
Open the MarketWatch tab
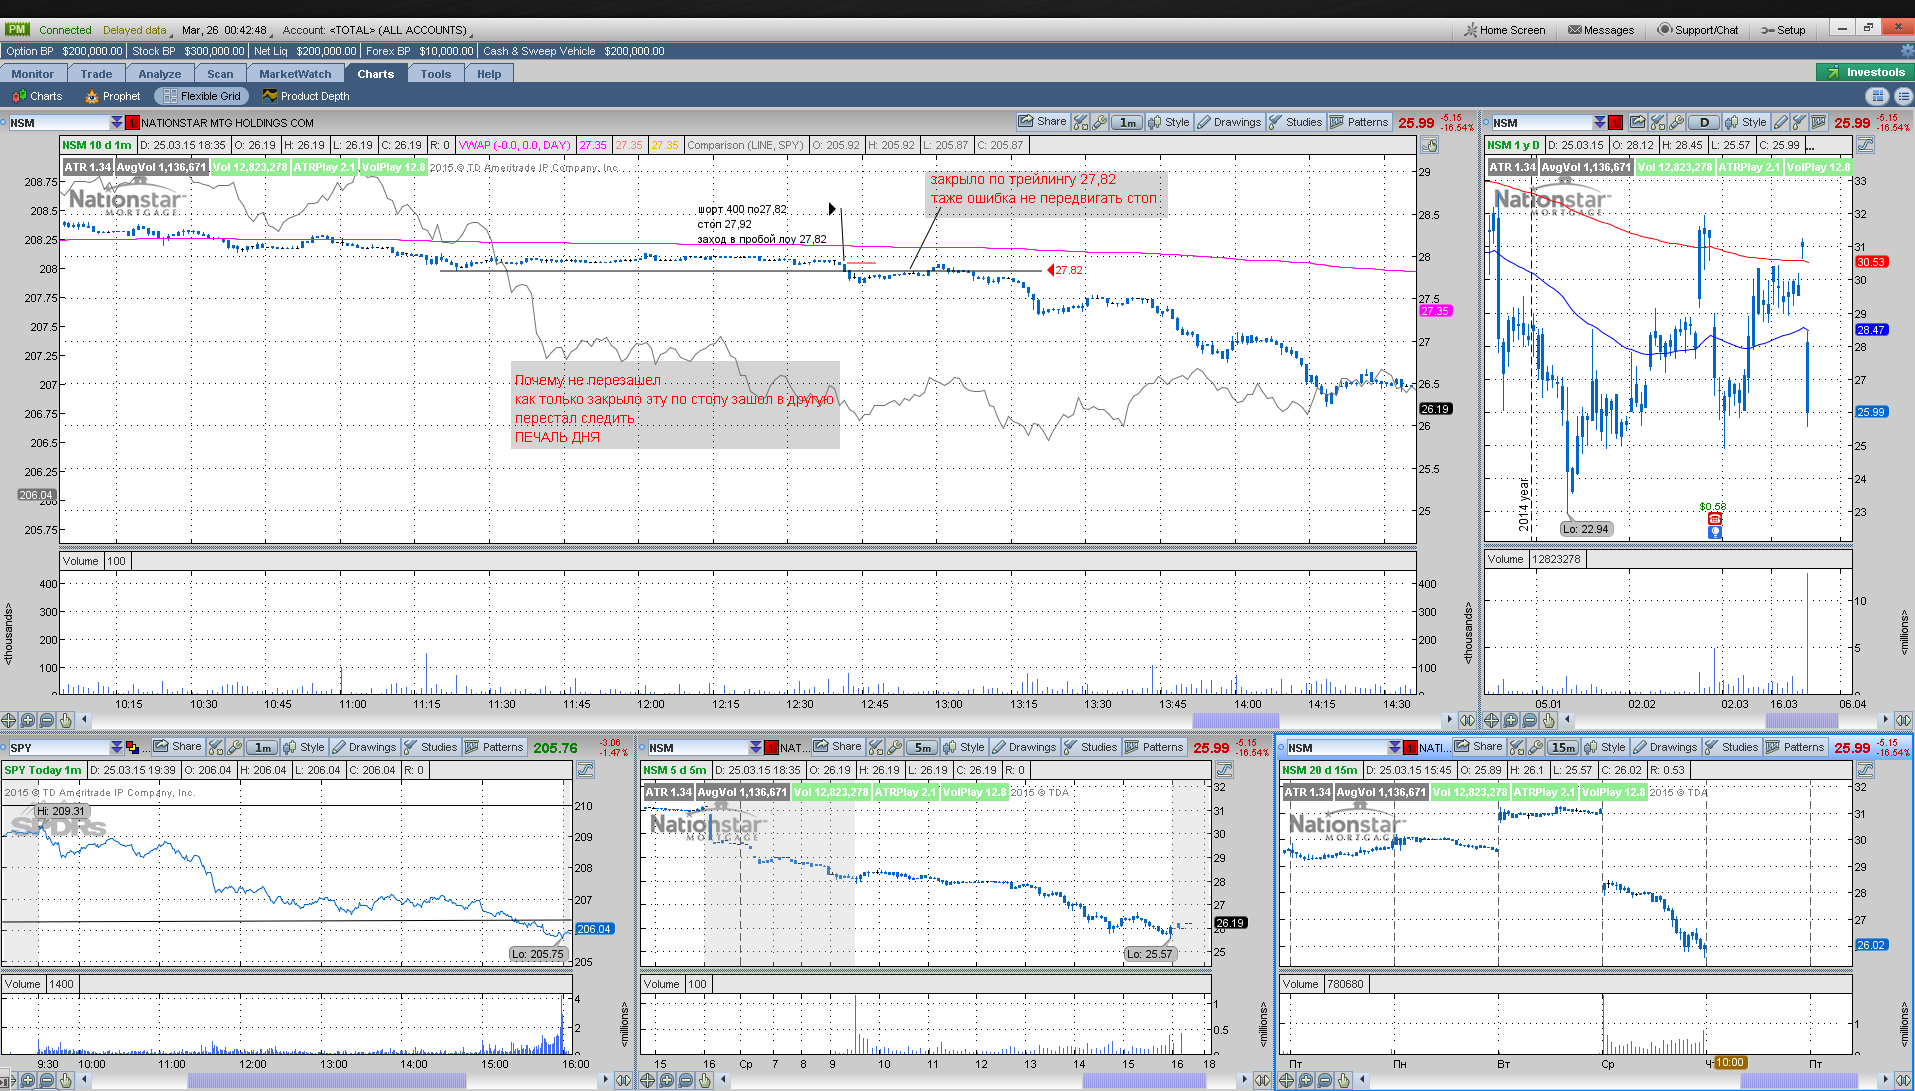click(295, 74)
